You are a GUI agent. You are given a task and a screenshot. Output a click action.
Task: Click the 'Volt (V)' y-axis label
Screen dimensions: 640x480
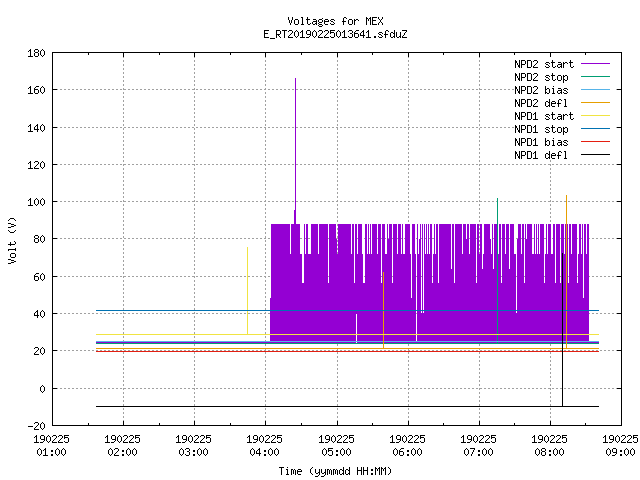(12, 240)
